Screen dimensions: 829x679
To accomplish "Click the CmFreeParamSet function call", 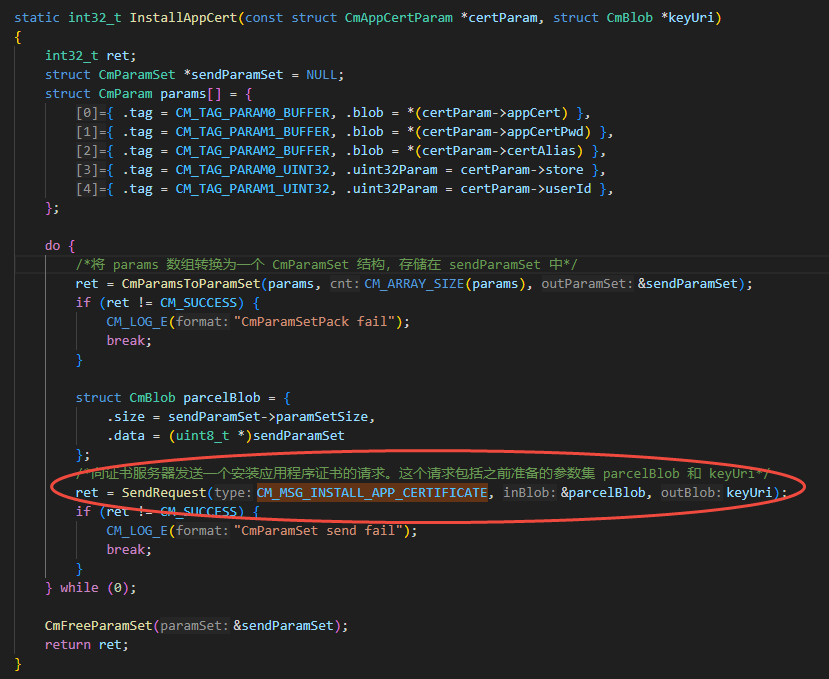I will (98, 626).
